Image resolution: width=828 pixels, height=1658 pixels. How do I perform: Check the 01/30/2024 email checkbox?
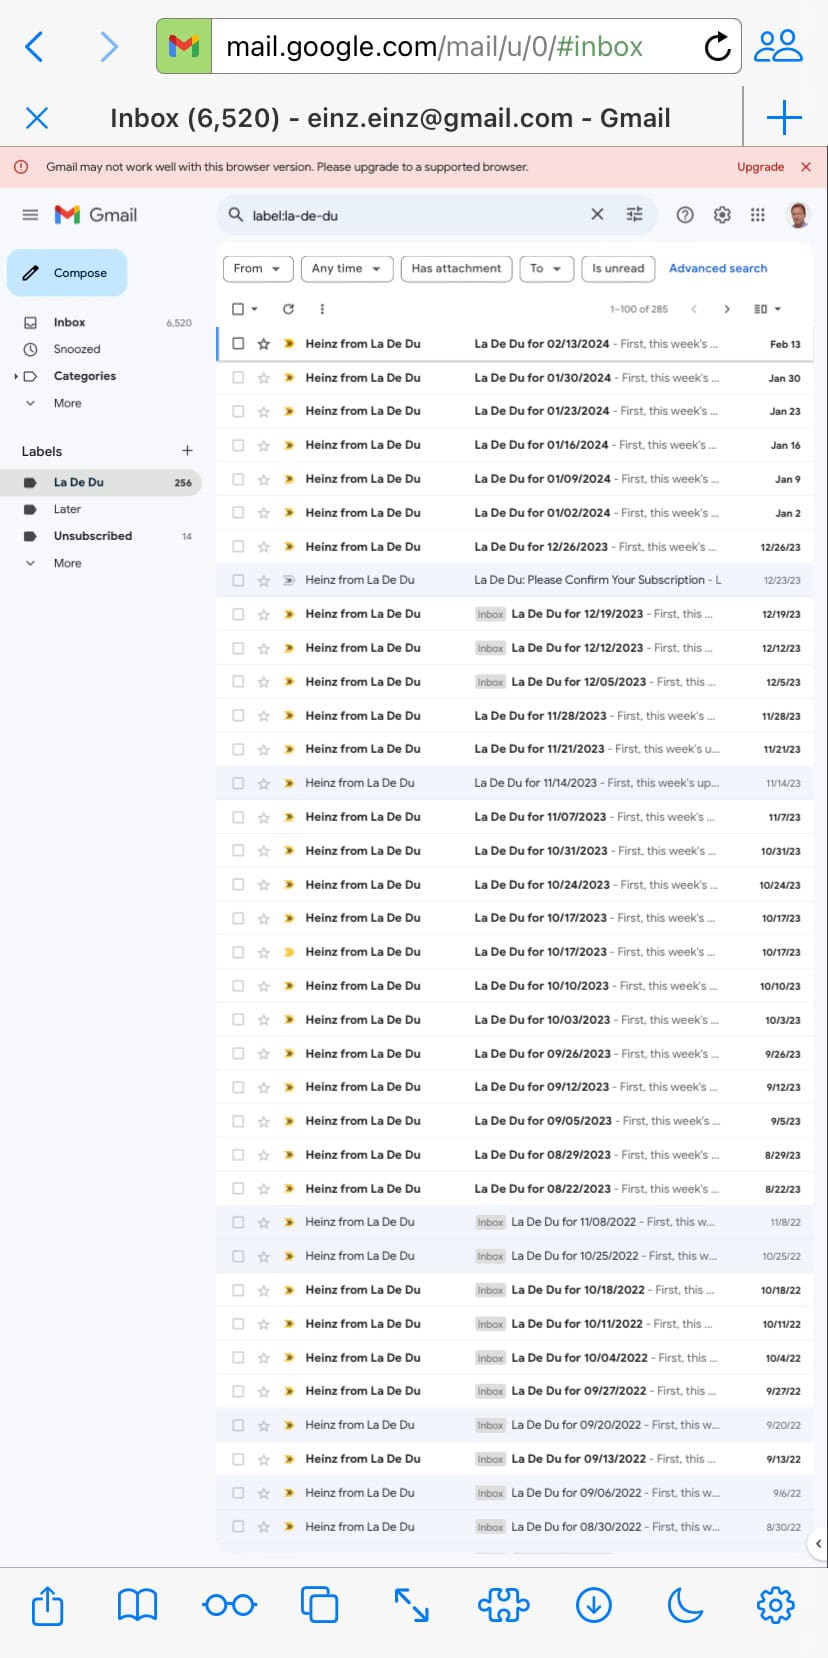tap(238, 378)
